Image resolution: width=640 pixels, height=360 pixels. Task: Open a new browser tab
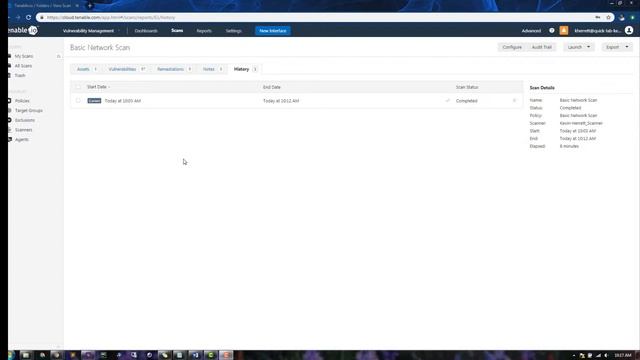click(90, 6)
